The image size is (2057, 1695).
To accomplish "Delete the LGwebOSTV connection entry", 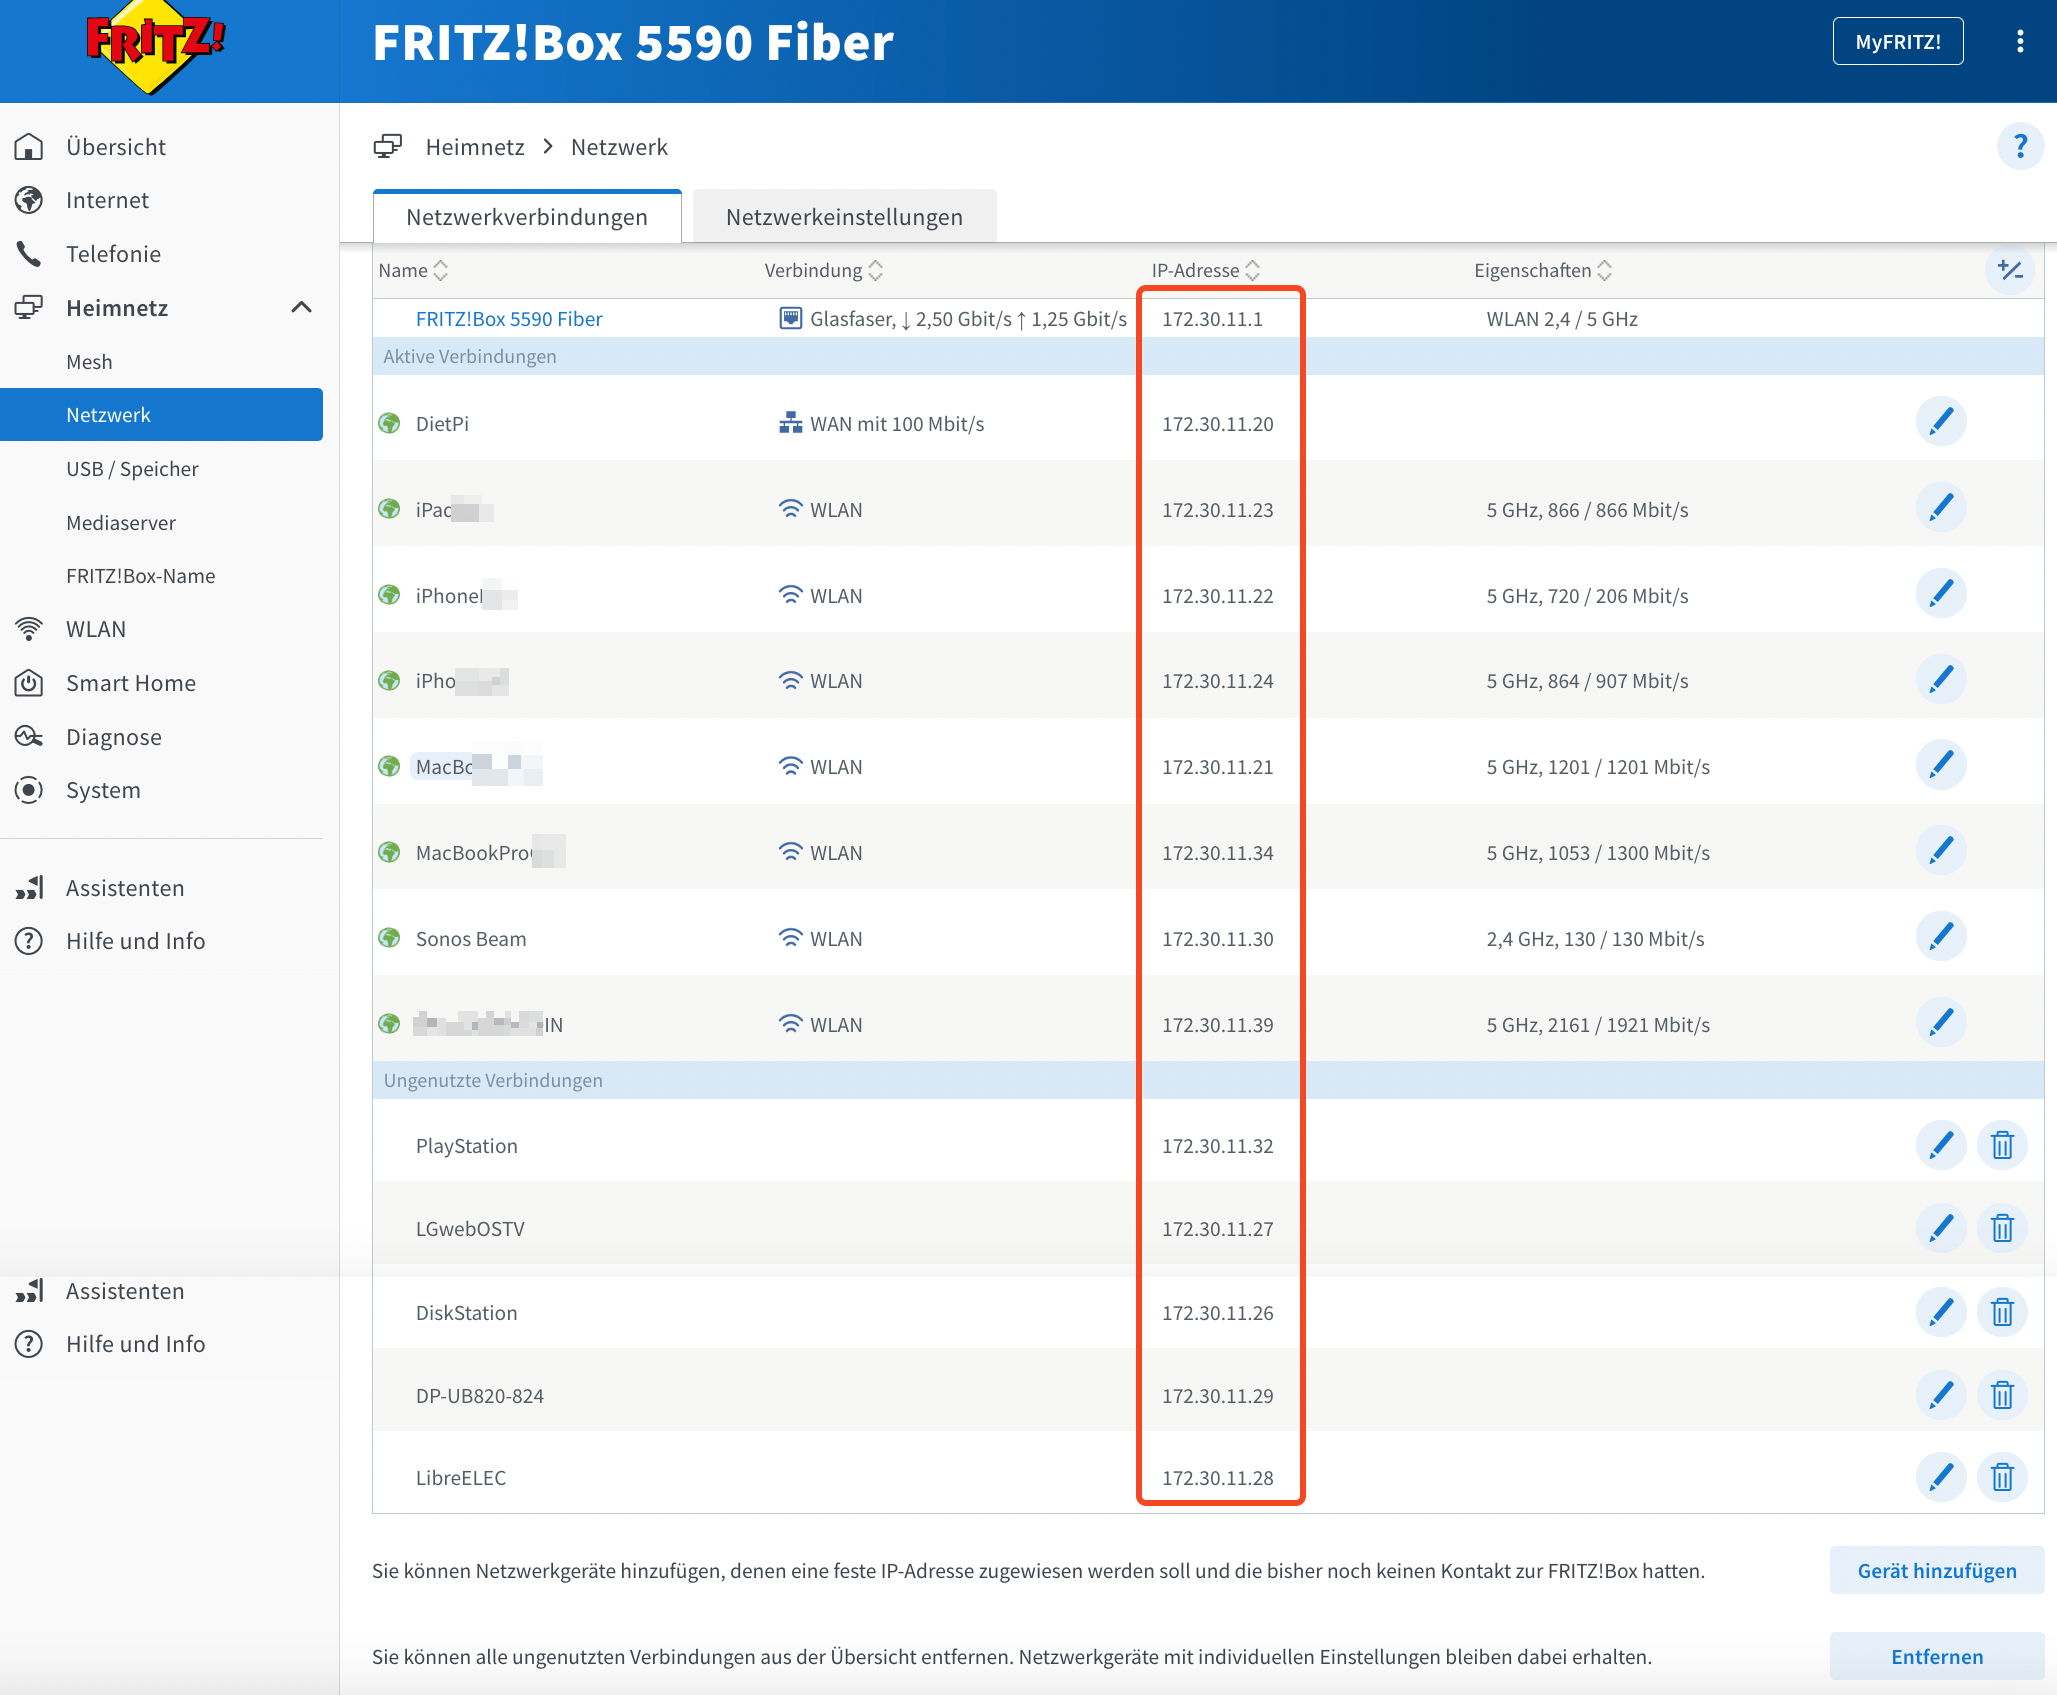I will (2001, 1228).
